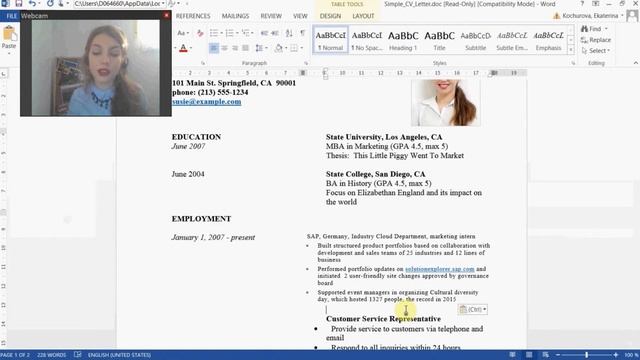Image resolution: width=640 pixels, height=360 pixels.
Task: Click the Bullets list icon
Action: [x=213, y=33]
